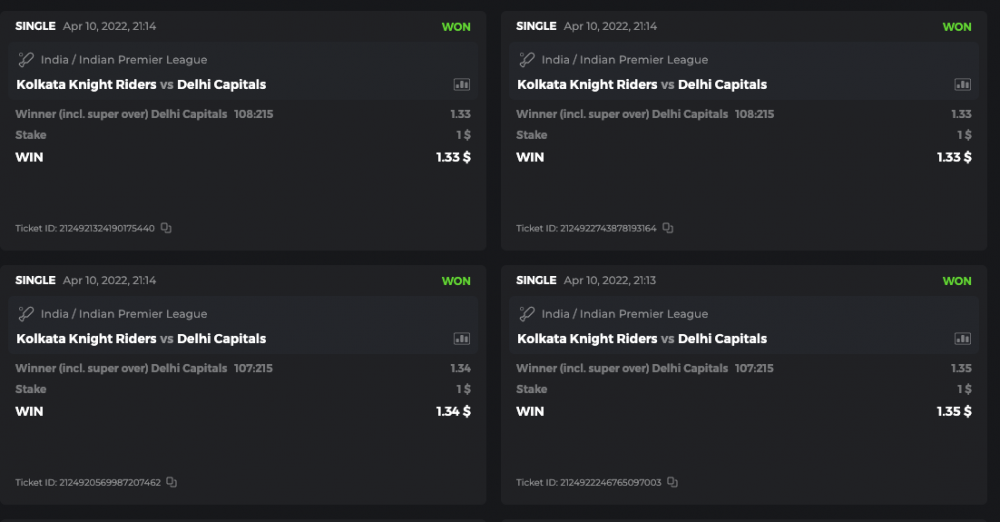This screenshot has width=1000, height=522.
Task: Click cricket icon on the 21:13 bet card
Action: tap(527, 314)
